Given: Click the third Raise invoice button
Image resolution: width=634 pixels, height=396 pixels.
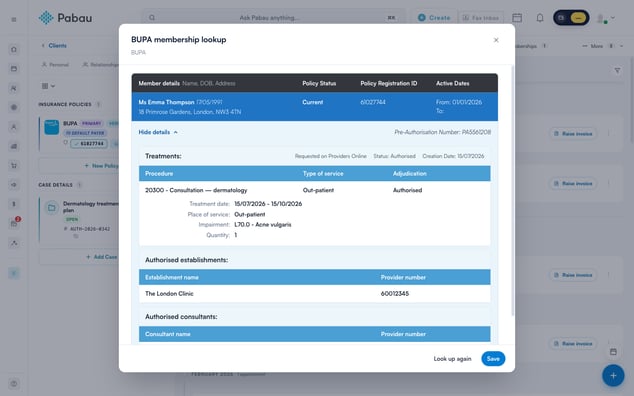Looking at the screenshot, I should tap(573, 275).
